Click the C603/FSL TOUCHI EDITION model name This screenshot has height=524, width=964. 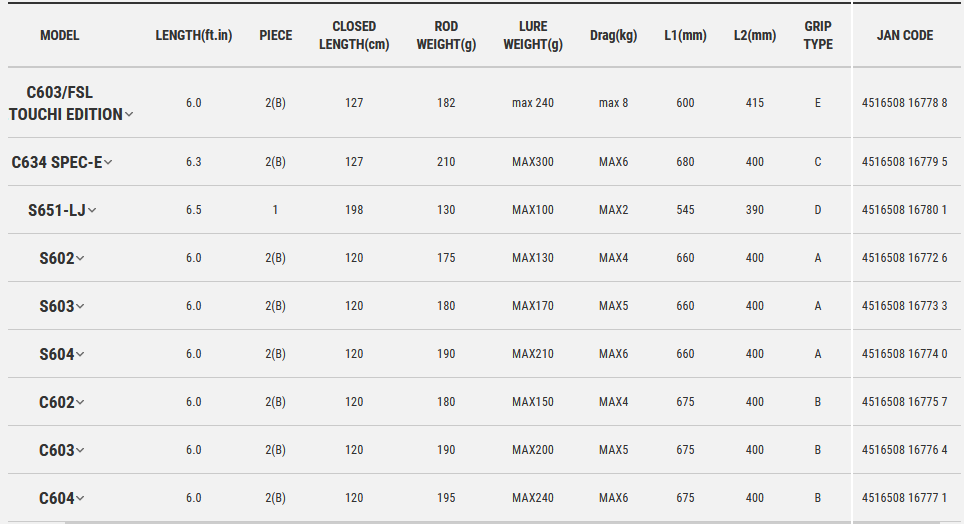66,103
